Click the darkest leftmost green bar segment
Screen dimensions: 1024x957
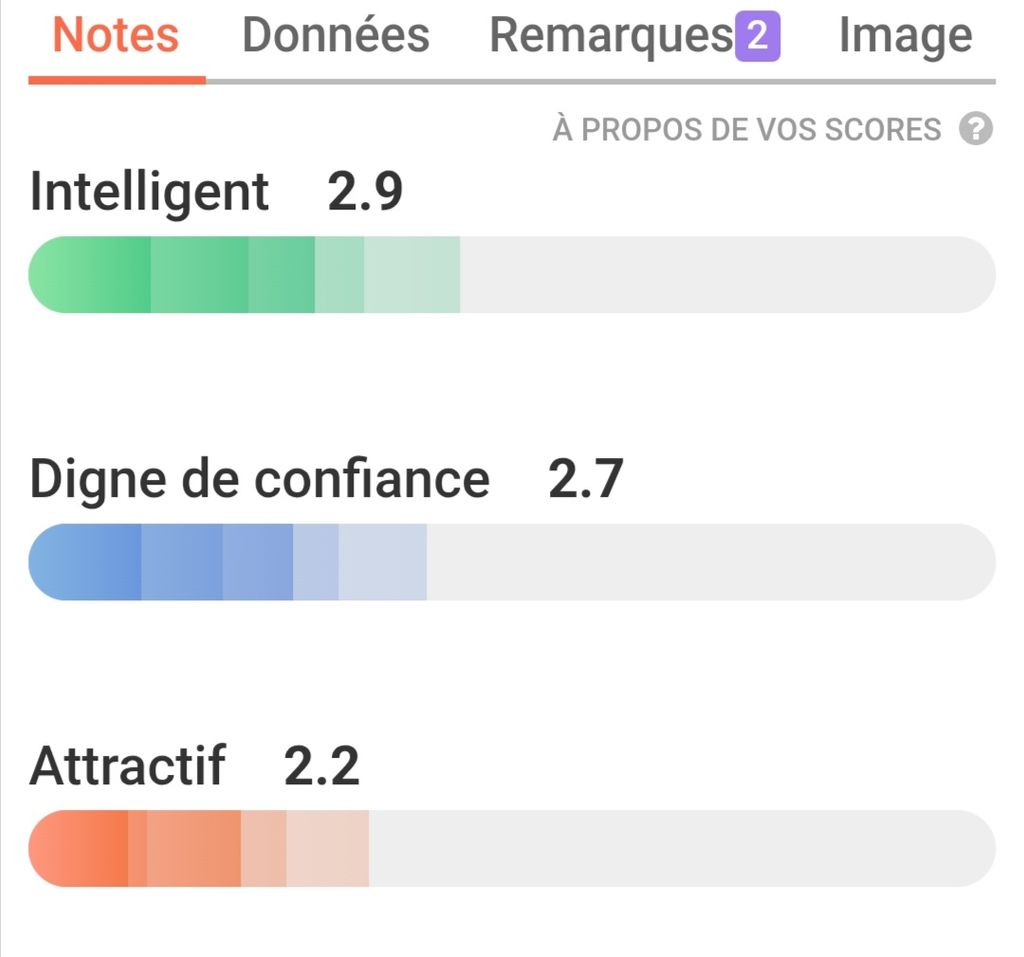pos(92,275)
